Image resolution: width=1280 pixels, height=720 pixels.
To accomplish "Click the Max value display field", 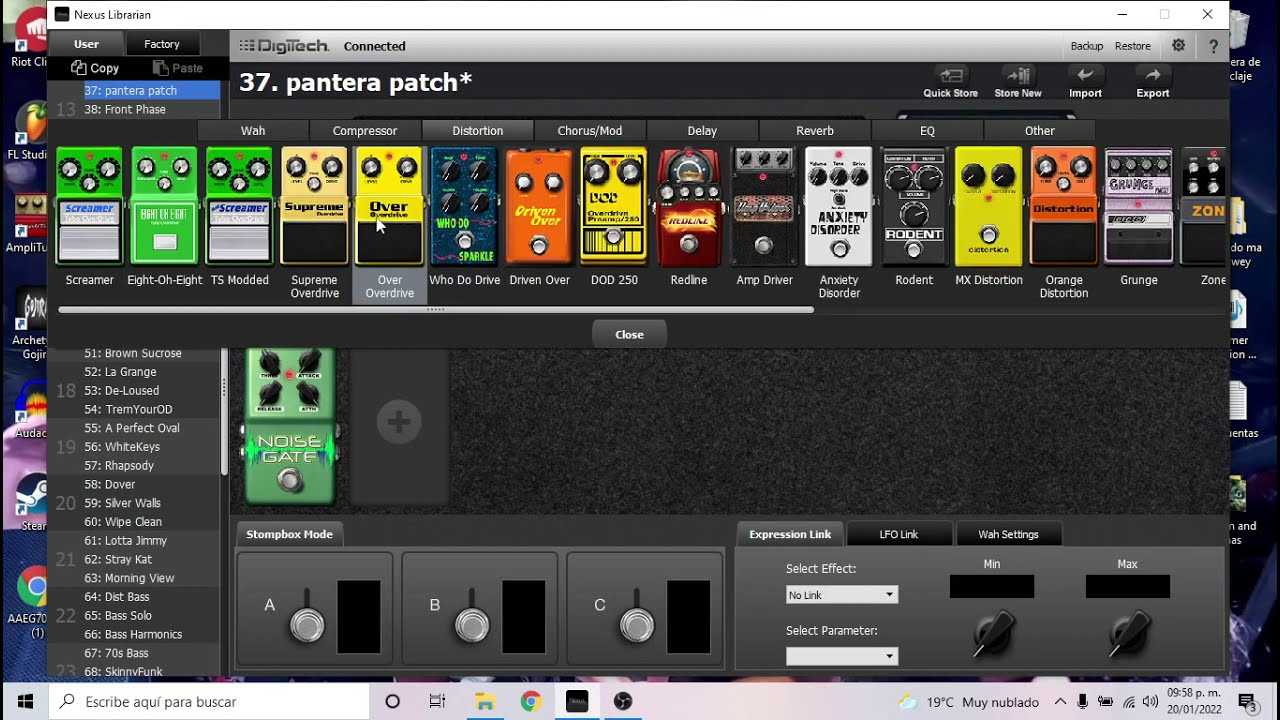I will pyautogui.click(x=1127, y=586).
